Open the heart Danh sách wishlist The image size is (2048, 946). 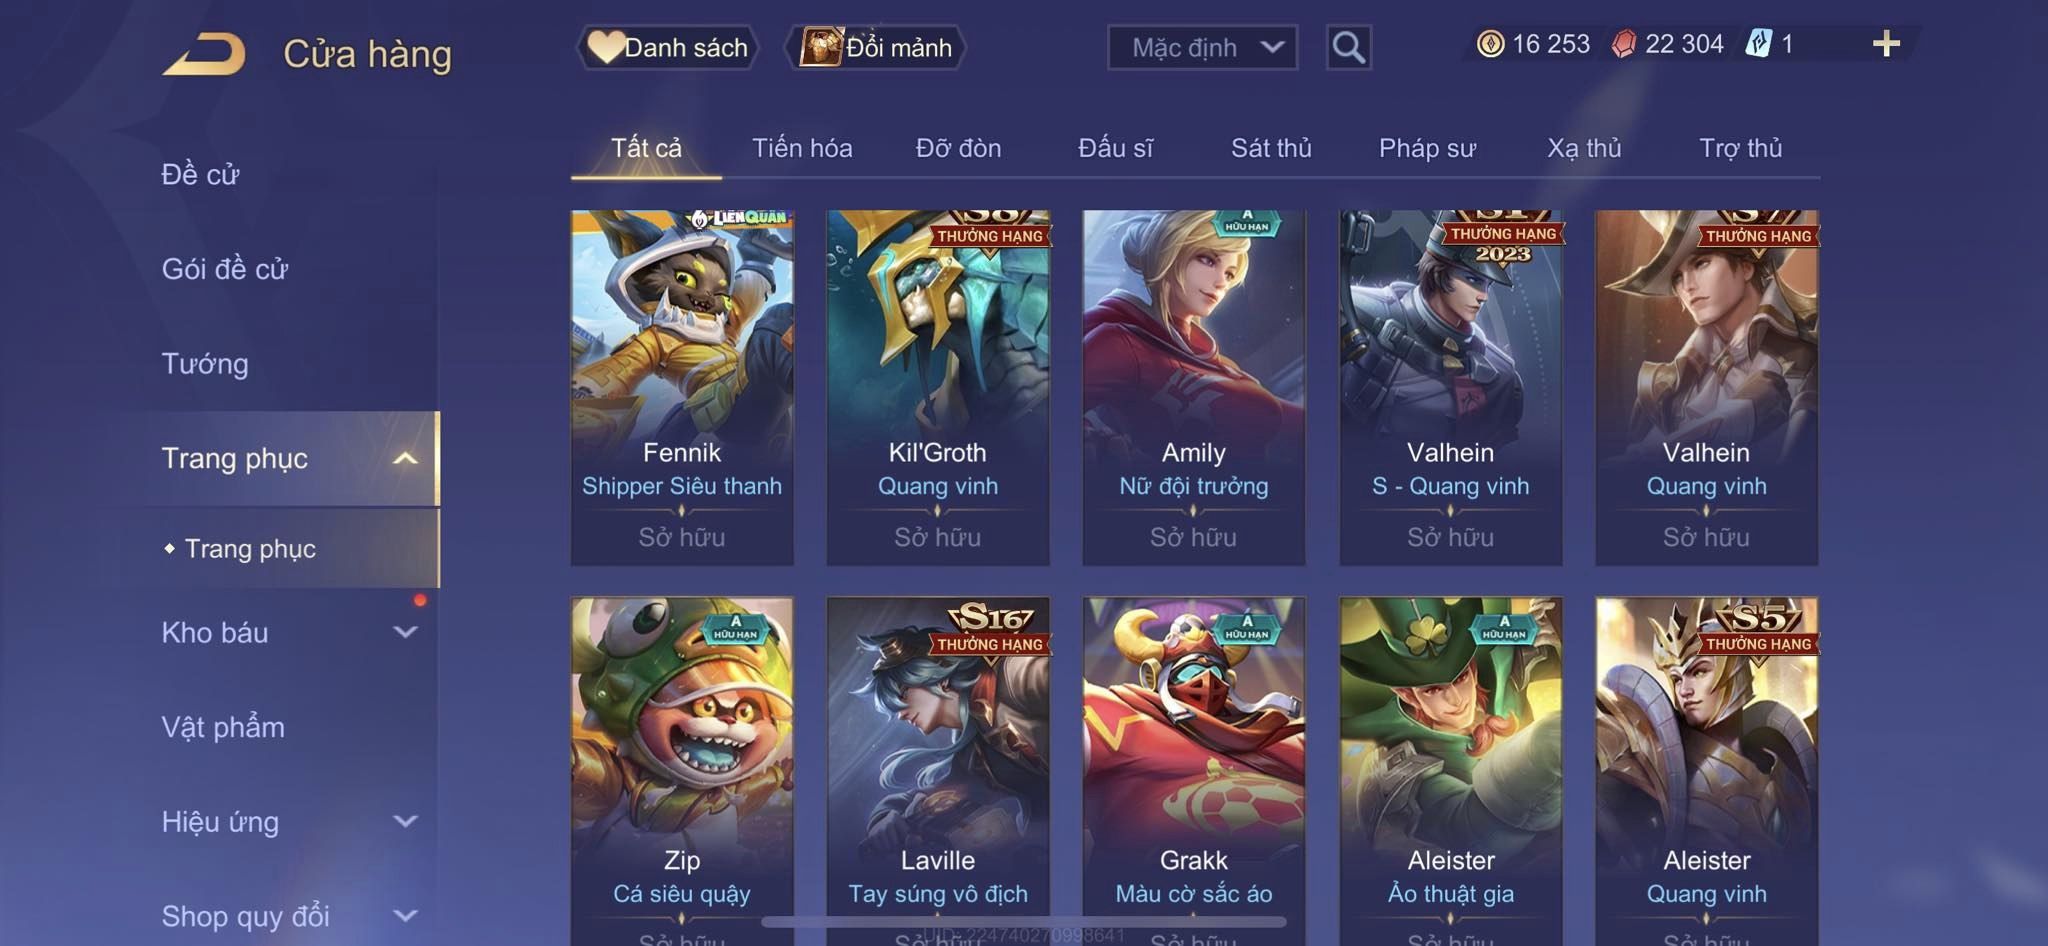click(667, 47)
